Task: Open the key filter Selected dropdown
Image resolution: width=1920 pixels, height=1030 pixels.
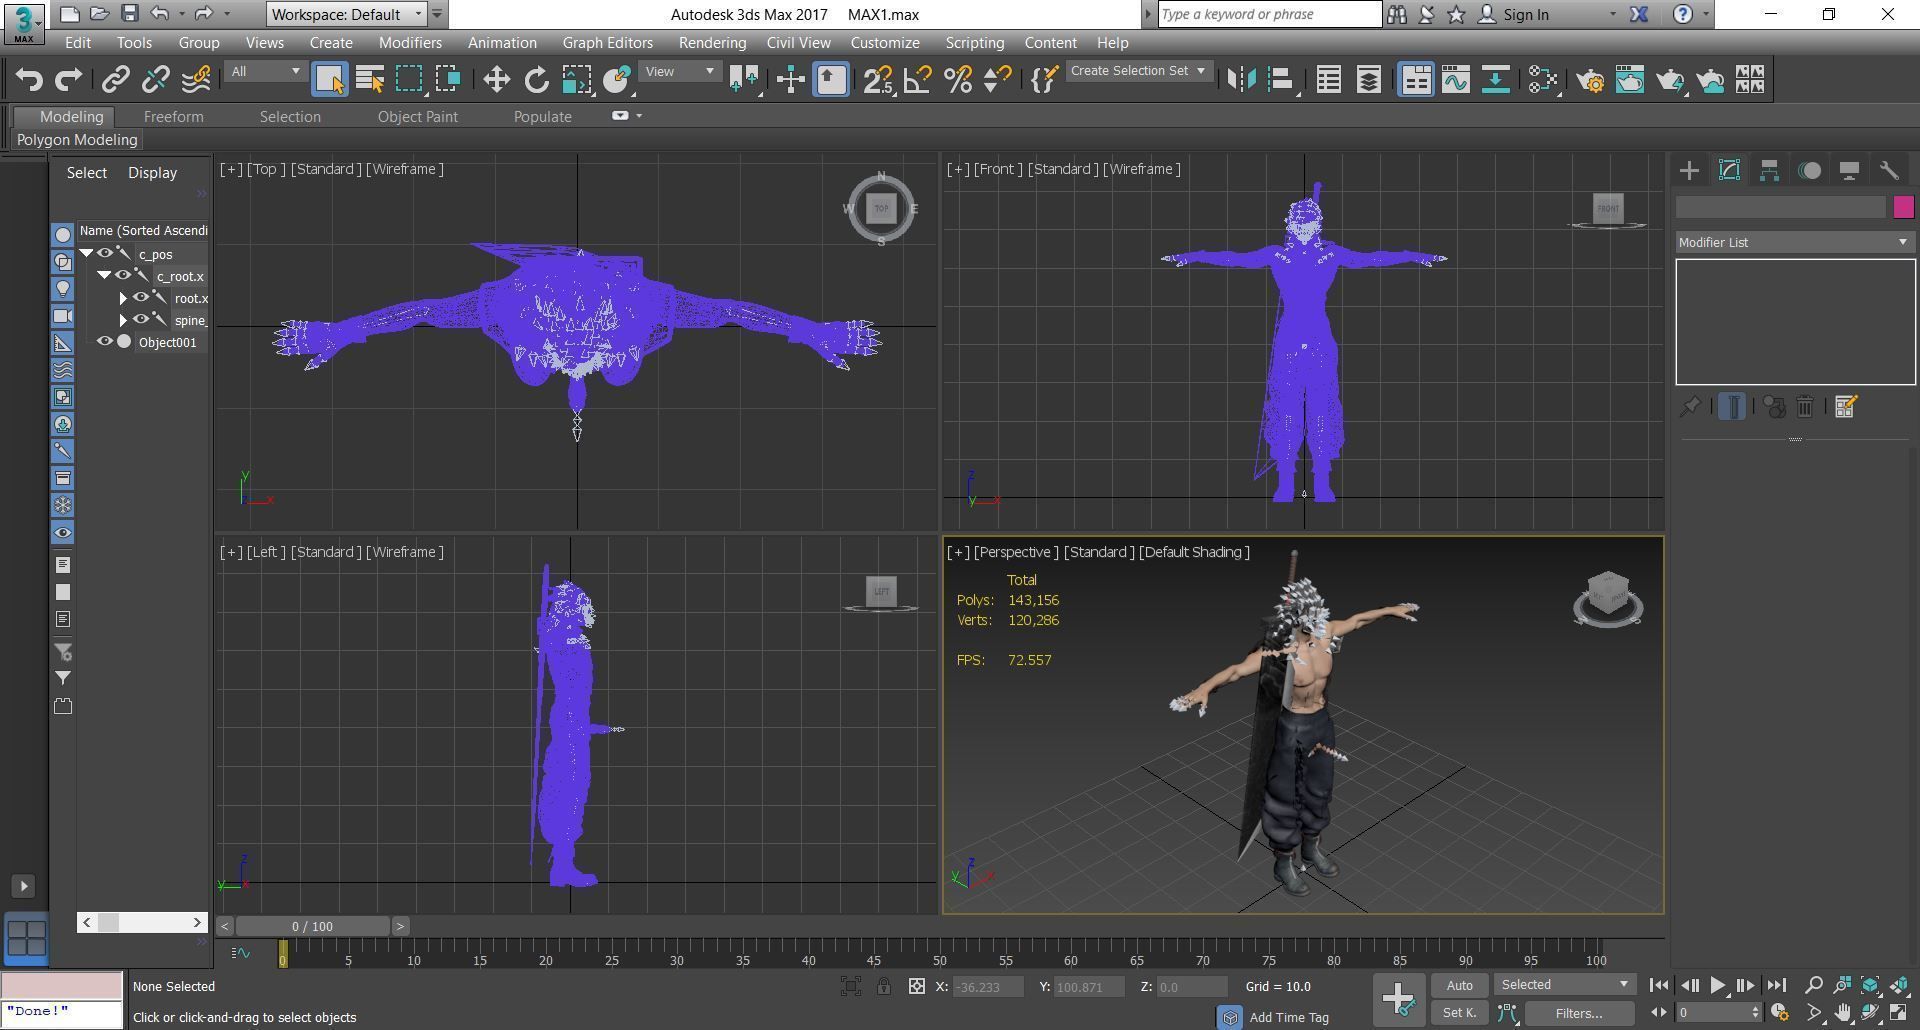Action: (x=1565, y=985)
